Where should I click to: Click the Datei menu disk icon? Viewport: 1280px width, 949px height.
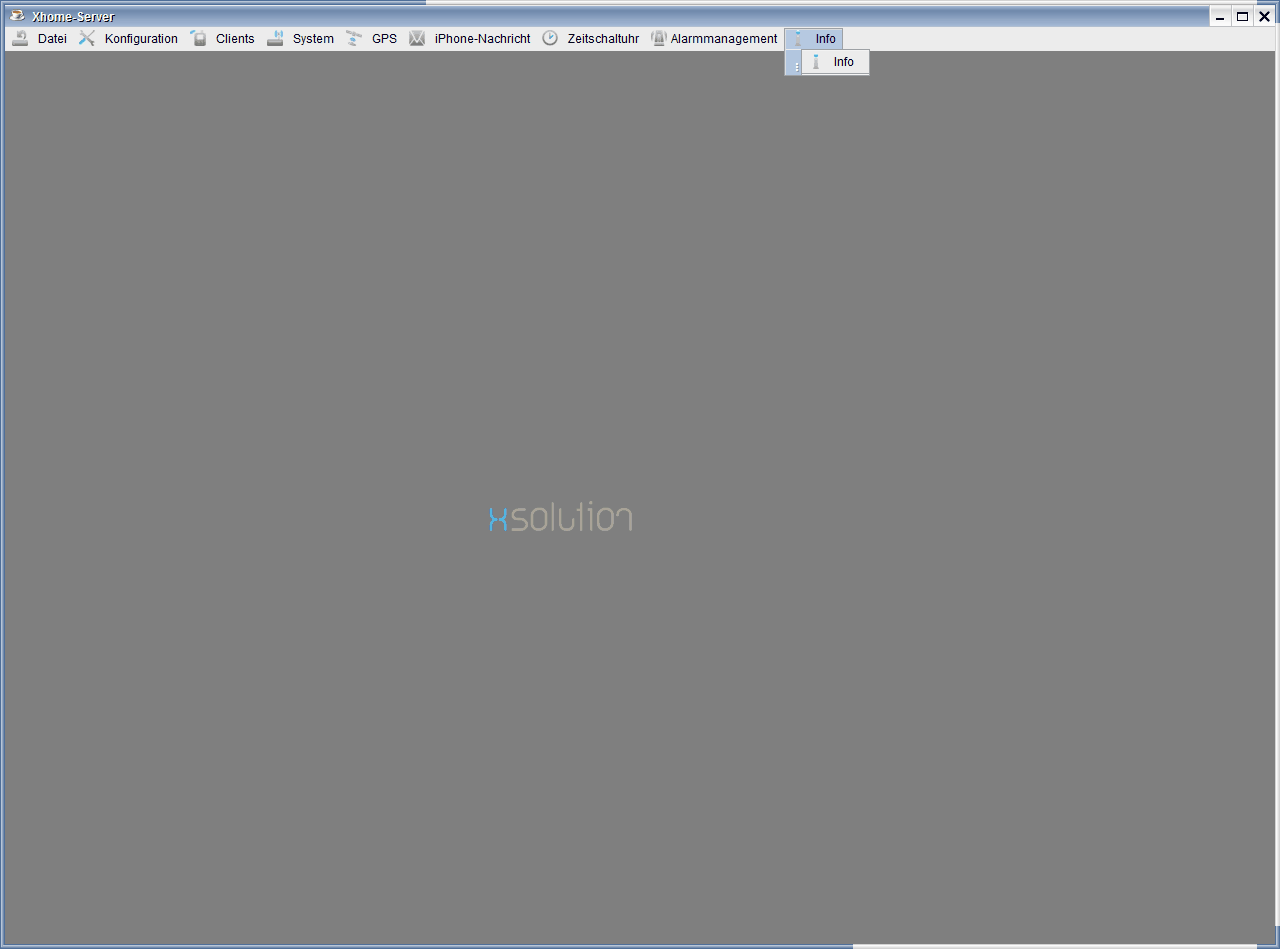pyautogui.click(x=20, y=38)
